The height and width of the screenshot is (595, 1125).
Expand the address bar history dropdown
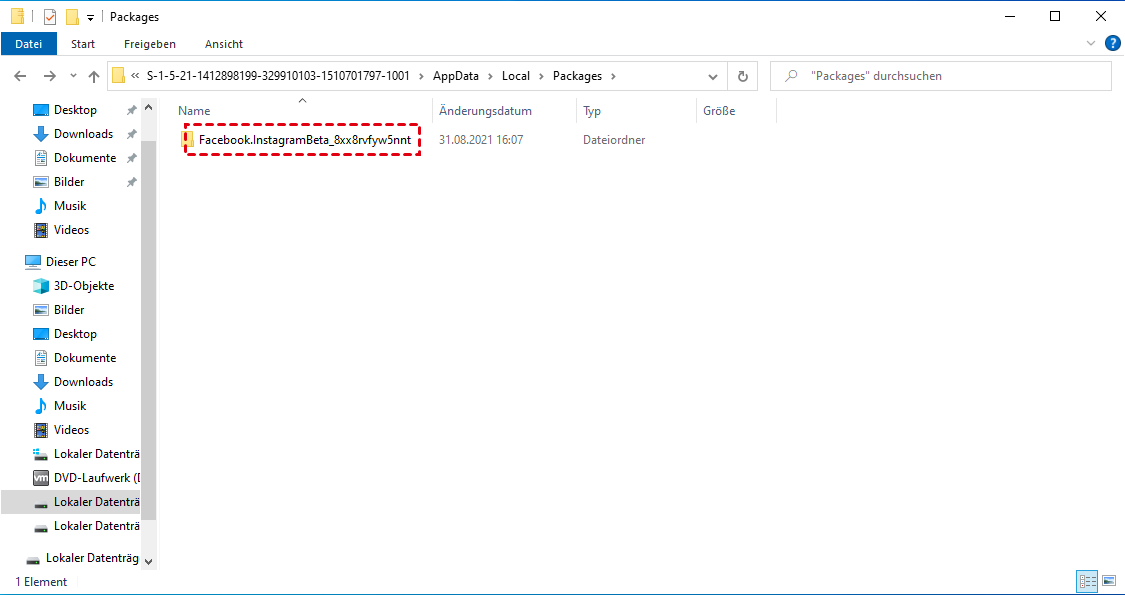pyautogui.click(x=712, y=76)
